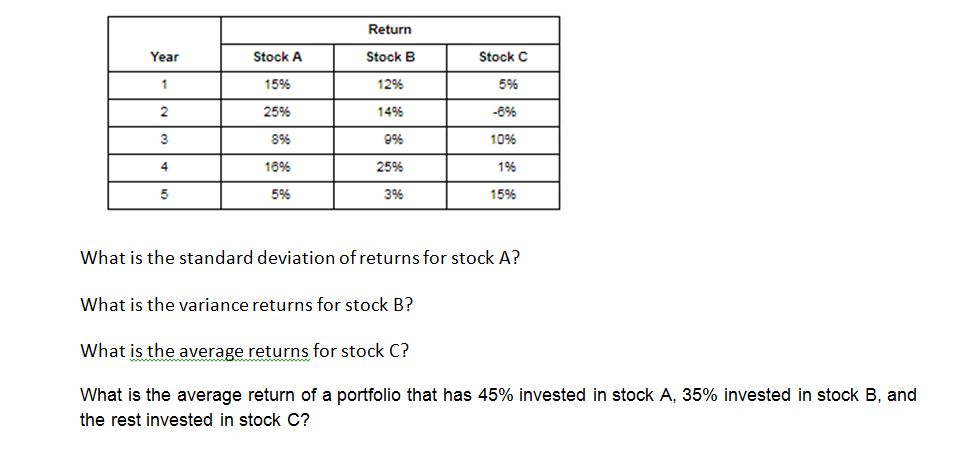Click the Year 3 row label
Image resolution: width=969 pixels, height=452 pixels.
pyautogui.click(x=164, y=140)
